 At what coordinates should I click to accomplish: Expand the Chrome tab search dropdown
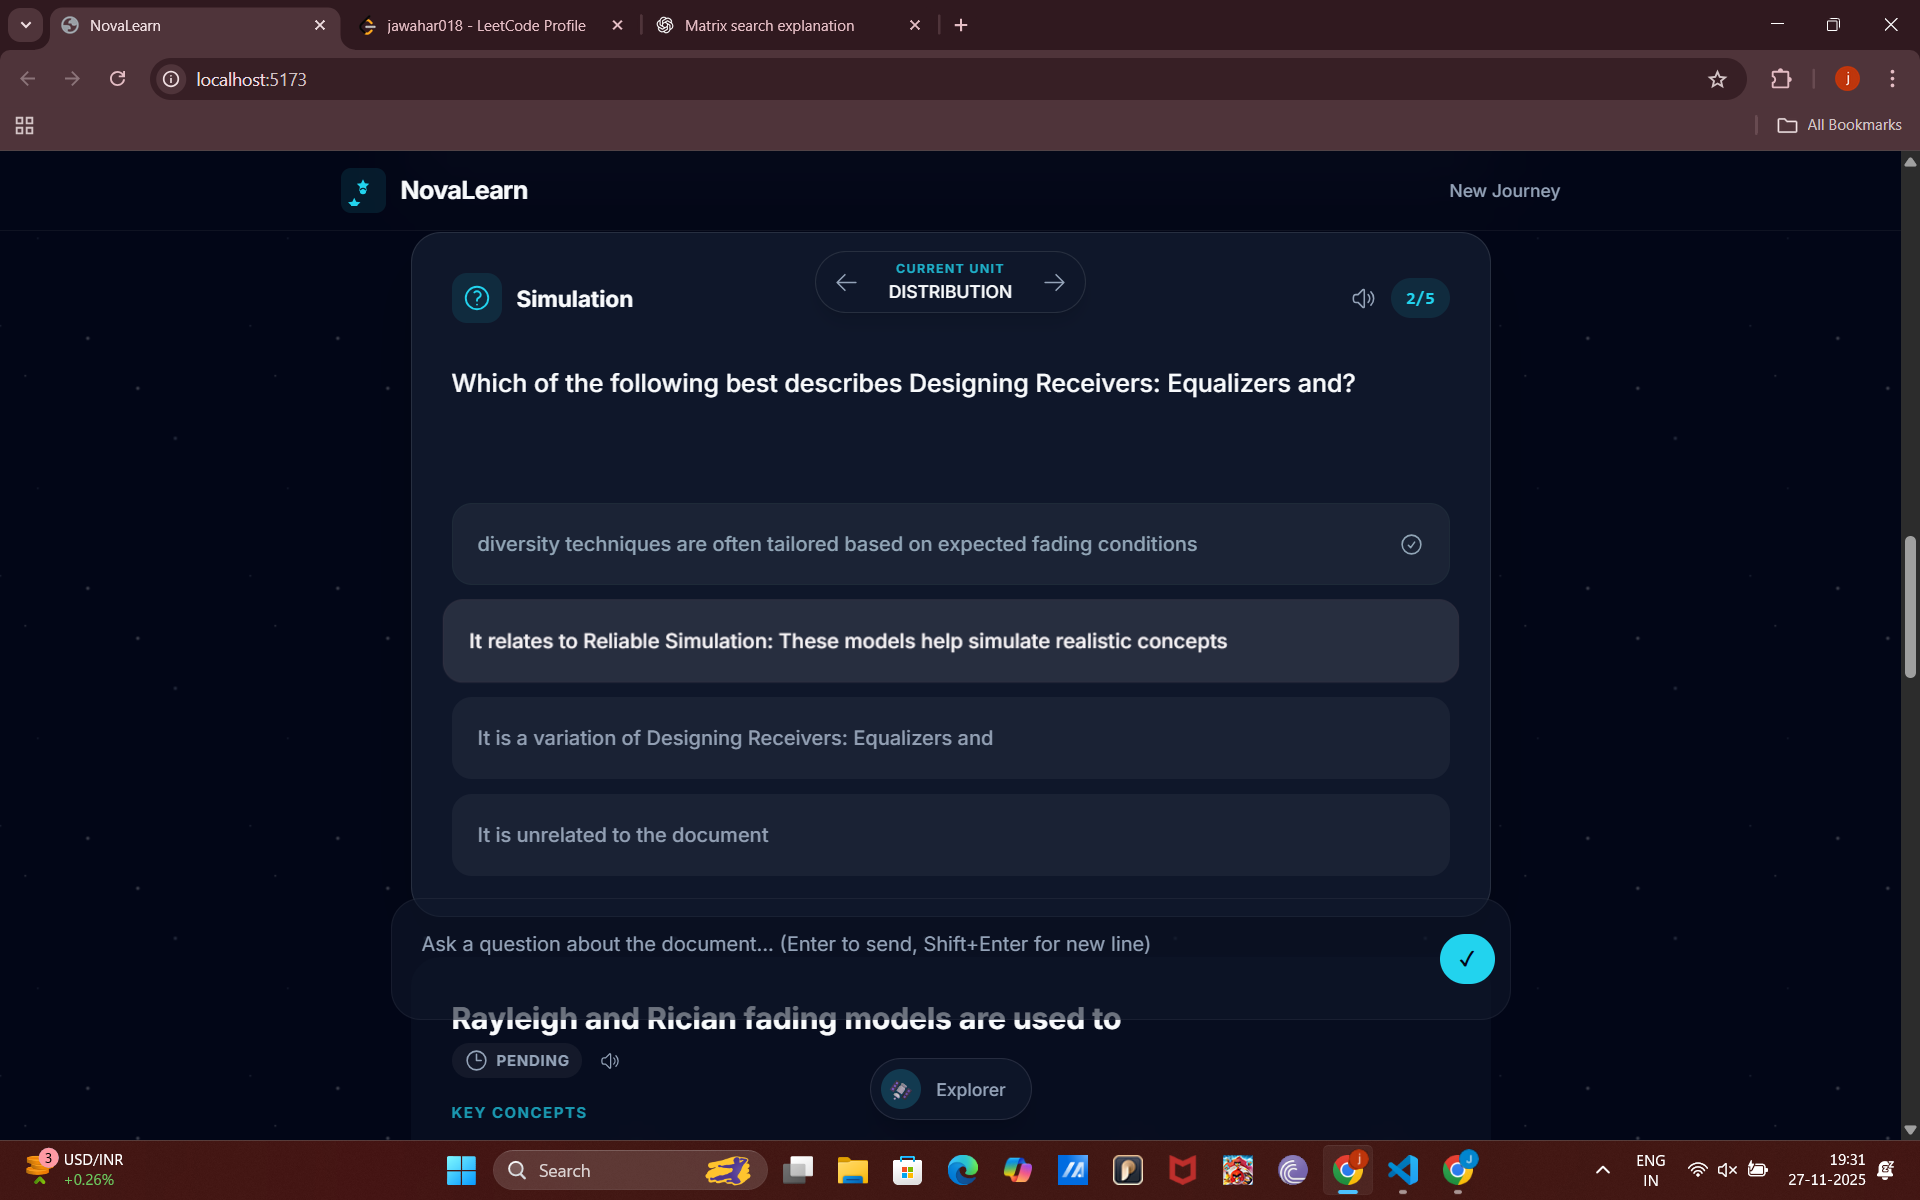[x=25, y=25]
